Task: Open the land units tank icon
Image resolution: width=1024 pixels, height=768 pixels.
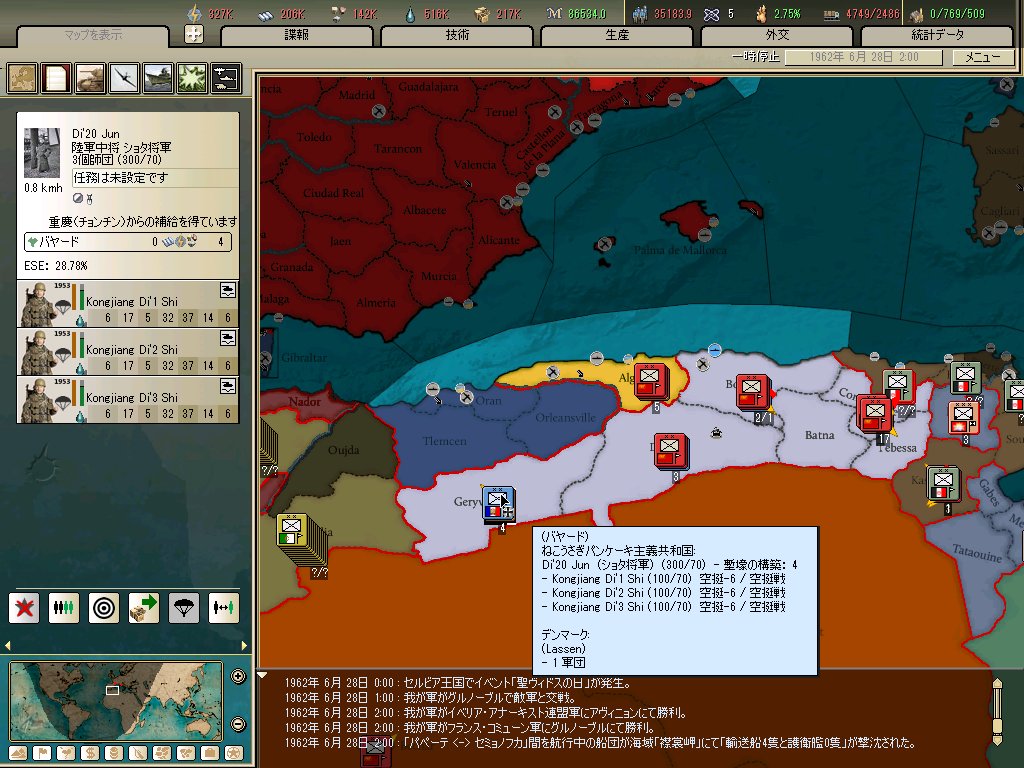Action: (89, 78)
